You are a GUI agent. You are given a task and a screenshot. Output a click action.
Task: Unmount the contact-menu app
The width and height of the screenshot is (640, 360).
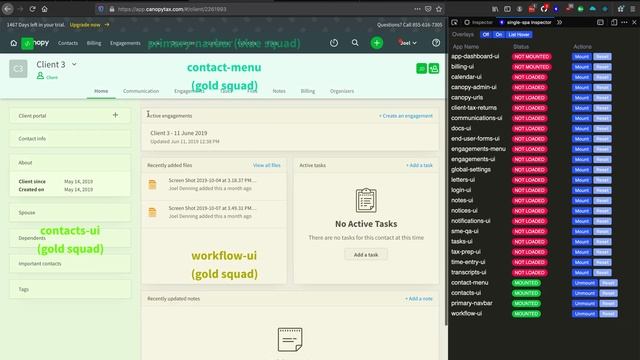(x=584, y=283)
